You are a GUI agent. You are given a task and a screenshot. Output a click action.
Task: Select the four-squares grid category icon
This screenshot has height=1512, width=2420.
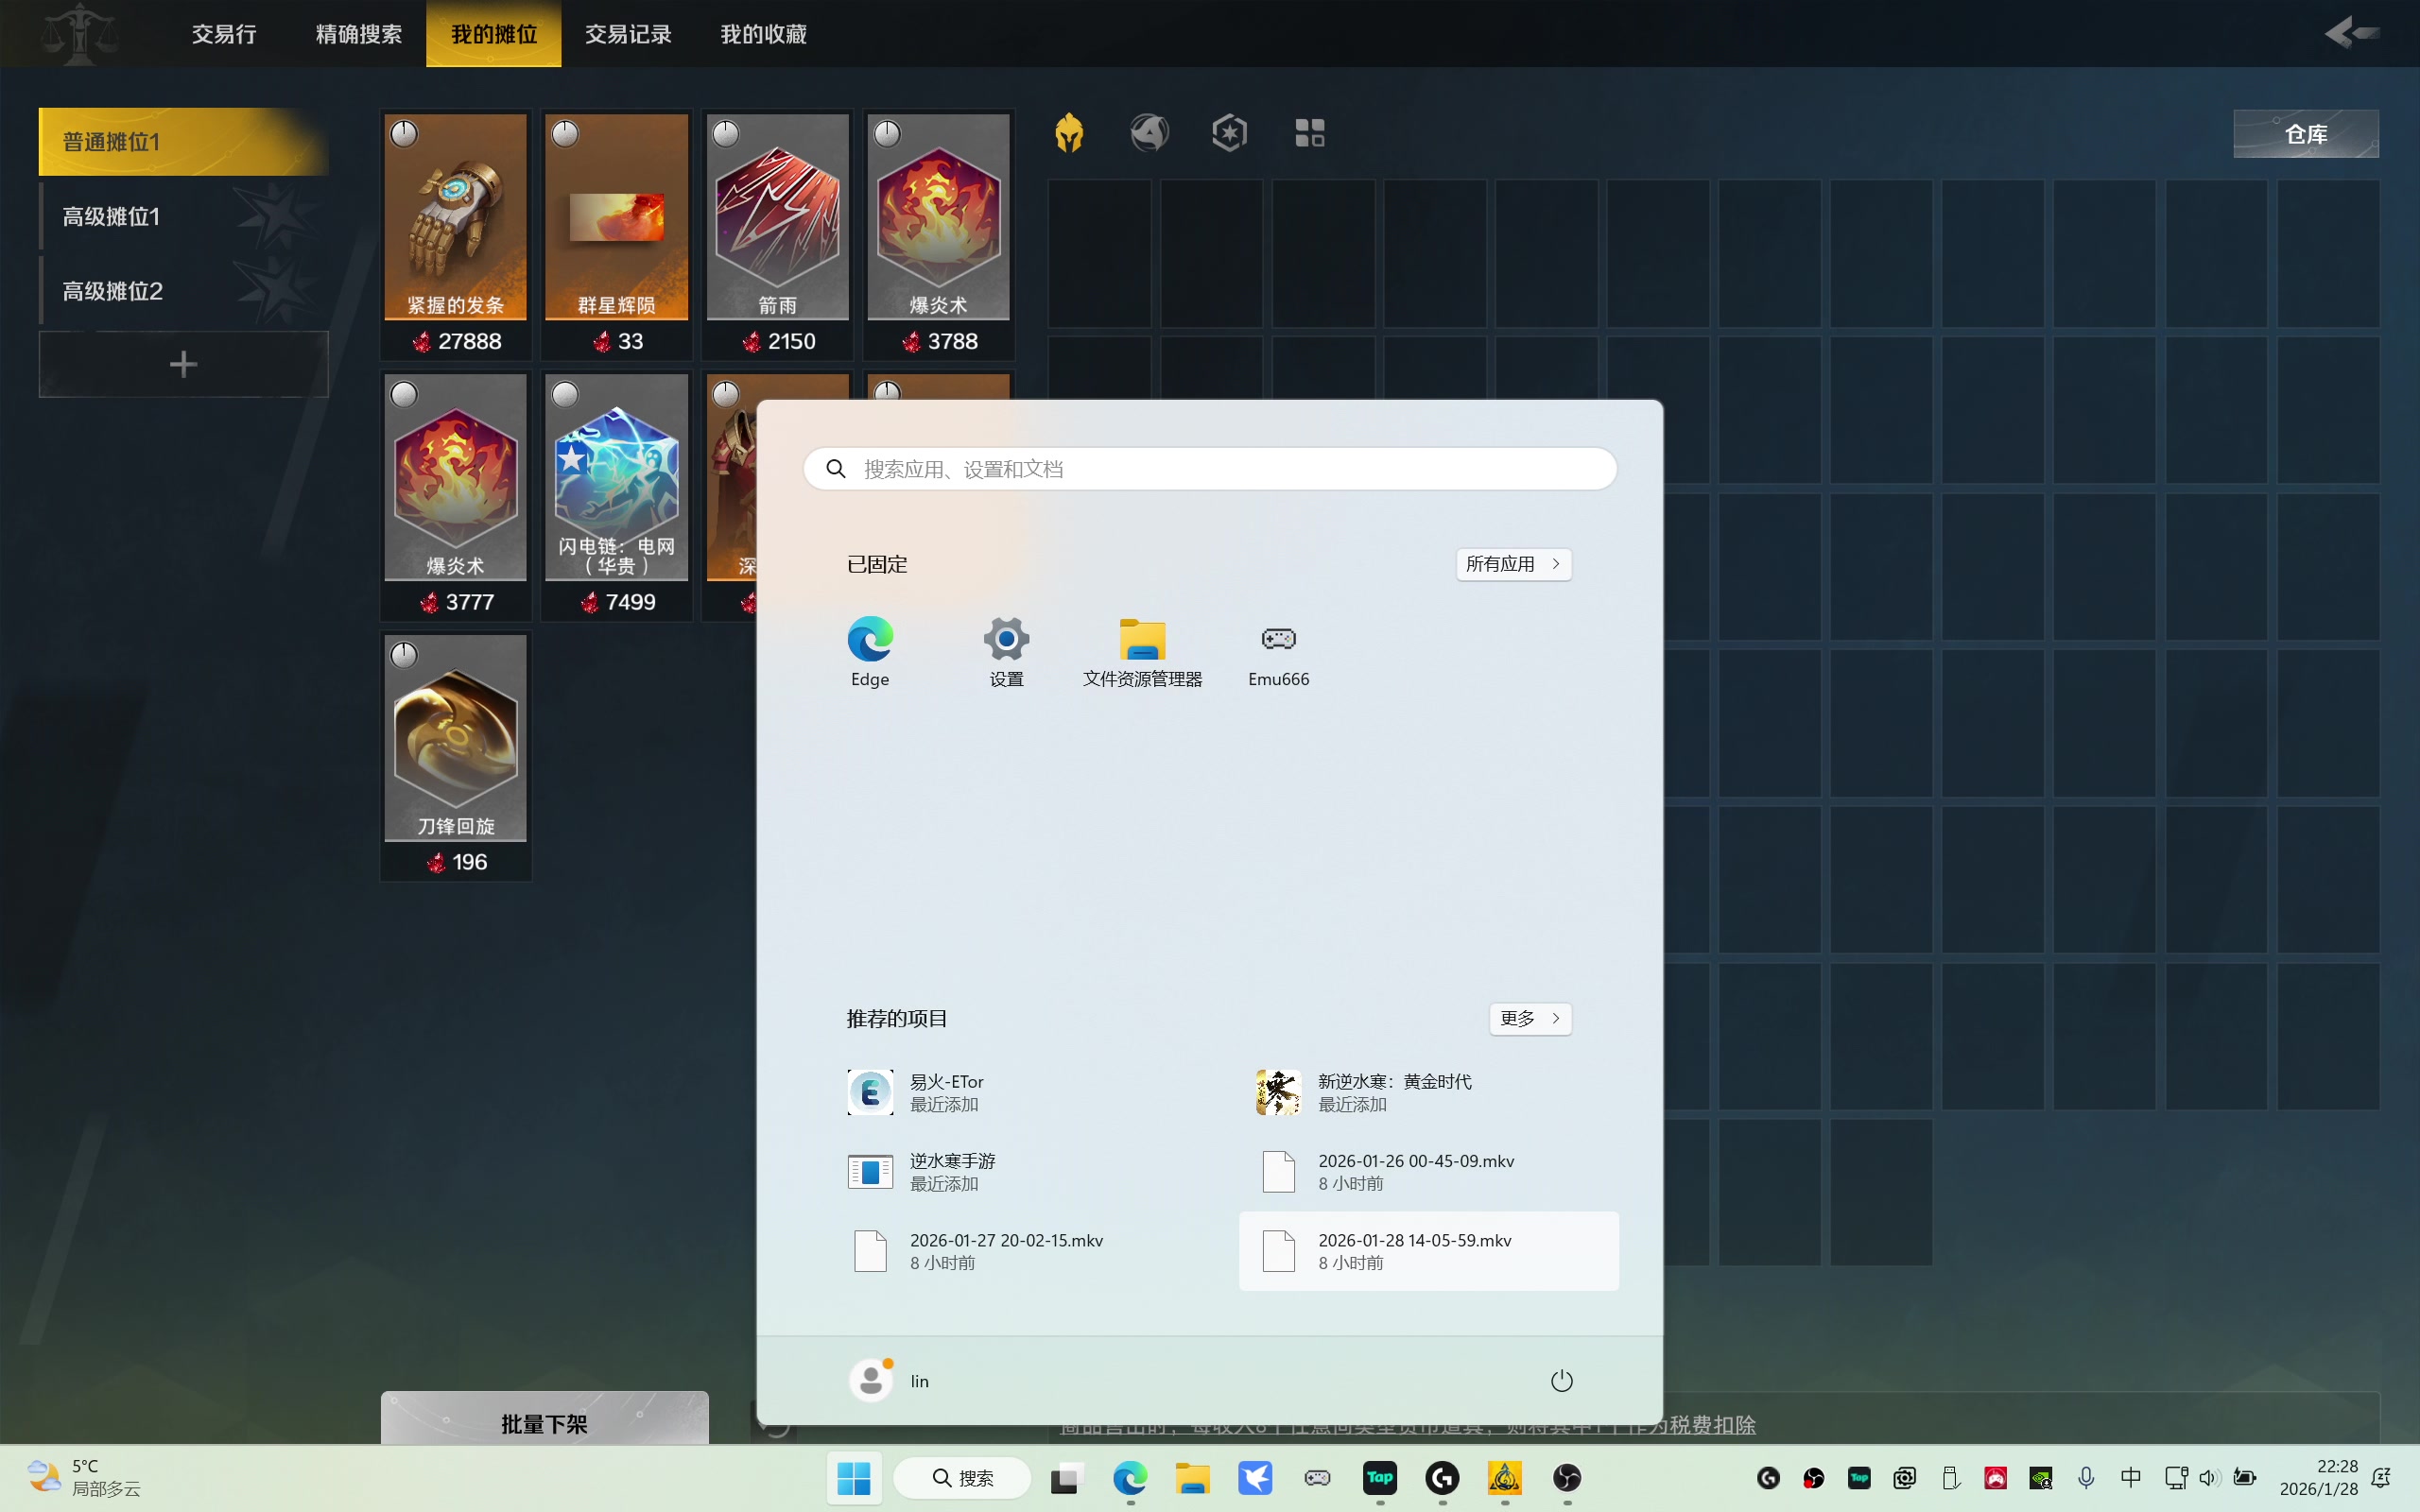(x=1309, y=133)
